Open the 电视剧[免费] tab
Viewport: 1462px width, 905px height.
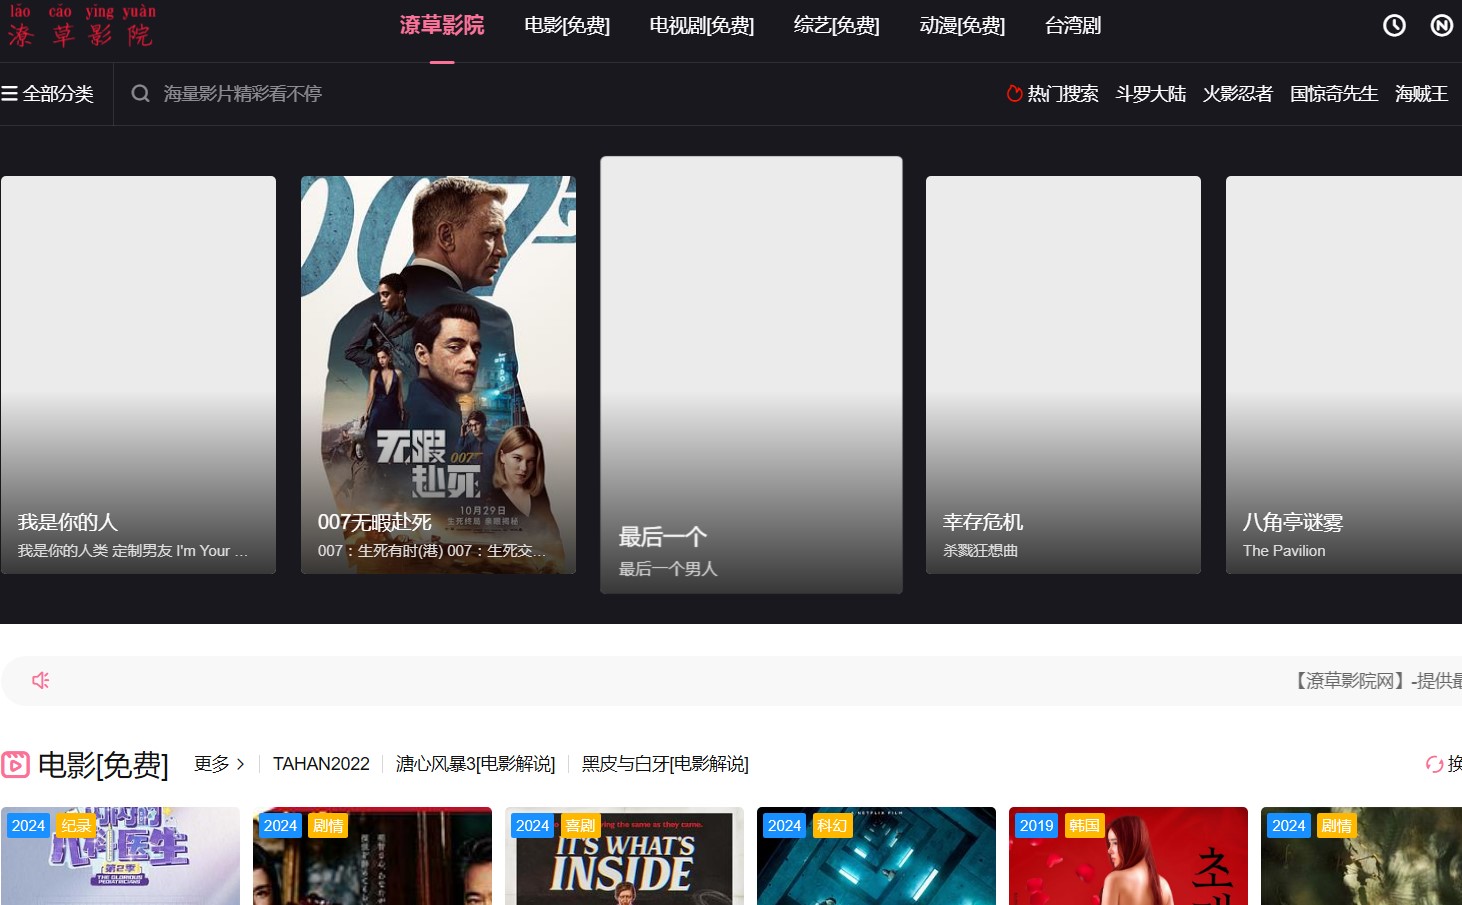(x=702, y=26)
